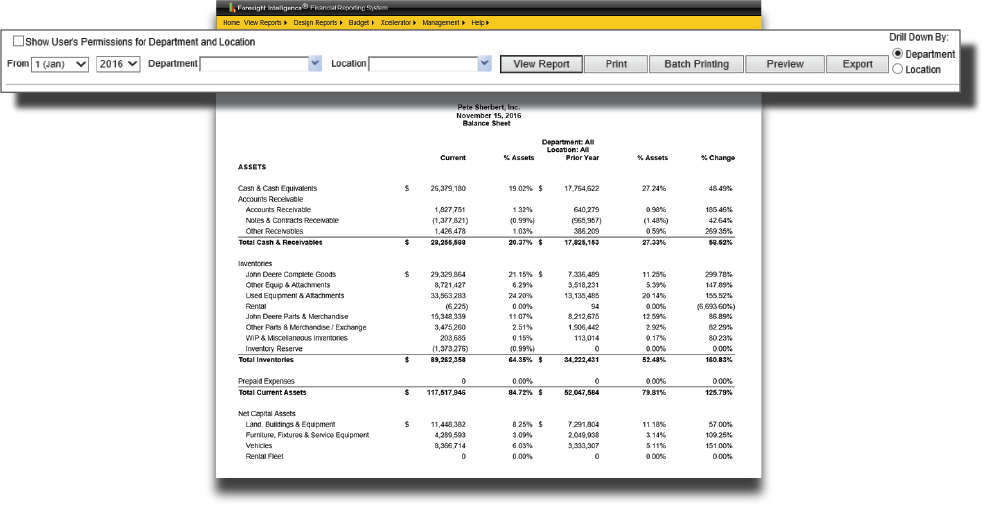Screen dimensions: 985x509
Task: Click the Prepaid Expenses row label
Action: pyautogui.click(x=266, y=381)
